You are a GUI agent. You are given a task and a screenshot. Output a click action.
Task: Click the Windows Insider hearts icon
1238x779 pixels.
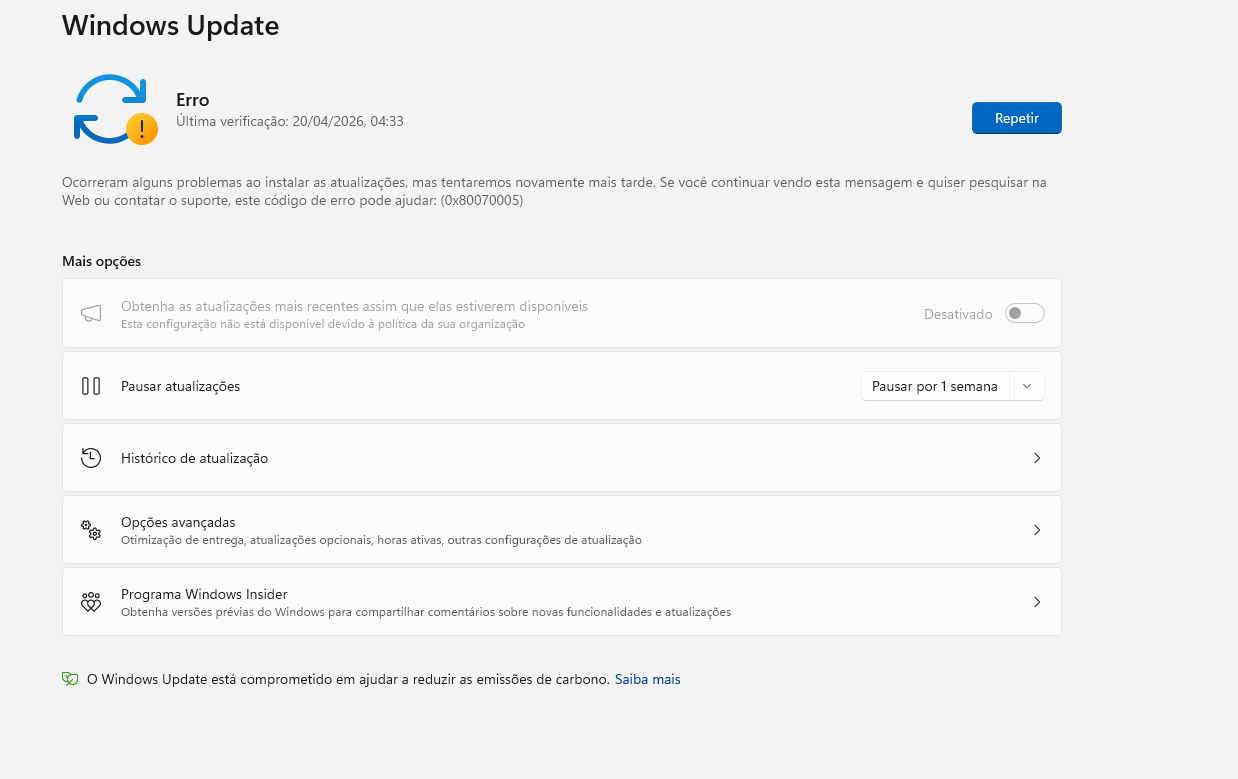tap(91, 602)
